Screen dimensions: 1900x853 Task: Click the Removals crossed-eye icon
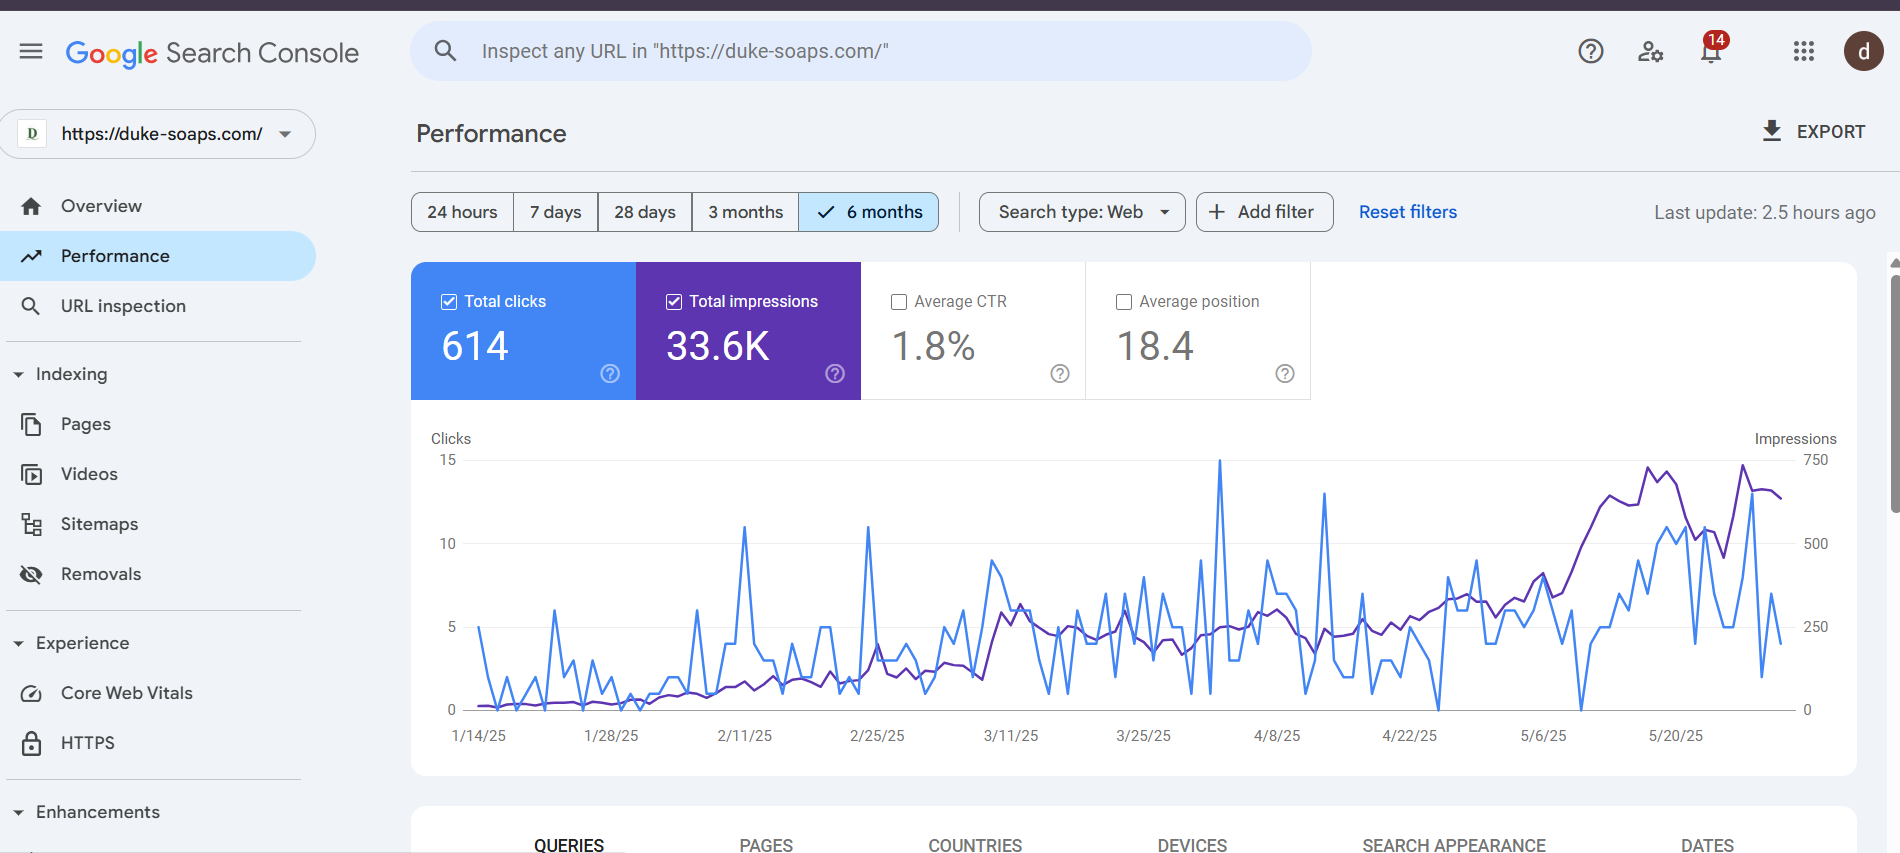coord(31,574)
